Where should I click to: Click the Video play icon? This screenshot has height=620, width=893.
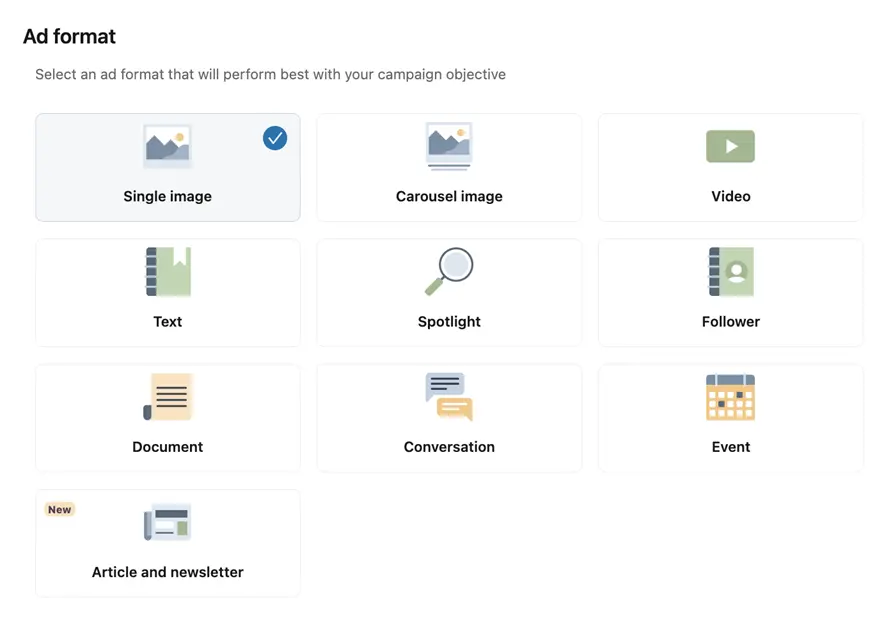point(730,146)
